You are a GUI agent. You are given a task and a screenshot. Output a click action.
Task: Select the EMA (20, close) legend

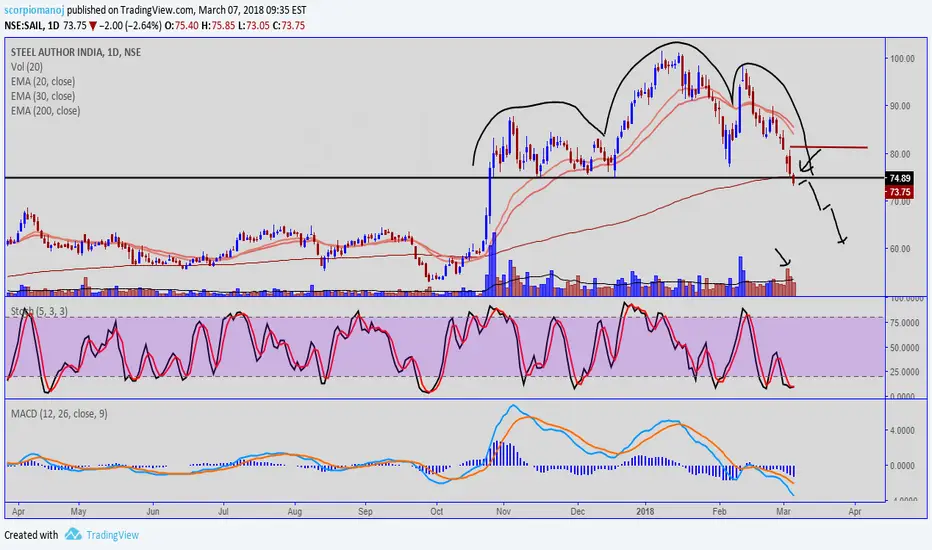(43, 81)
